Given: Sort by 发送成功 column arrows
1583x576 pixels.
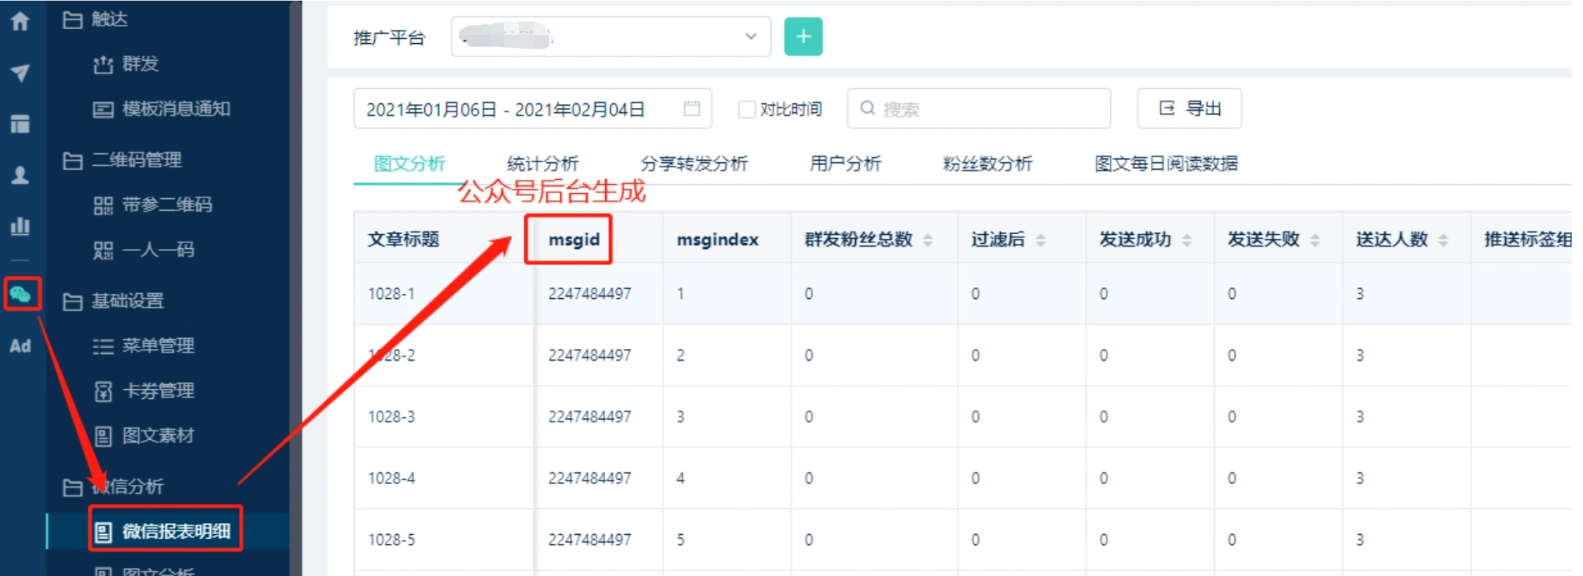Looking at the screenshot, I should pyautogui.click(x=1187, y=240).
